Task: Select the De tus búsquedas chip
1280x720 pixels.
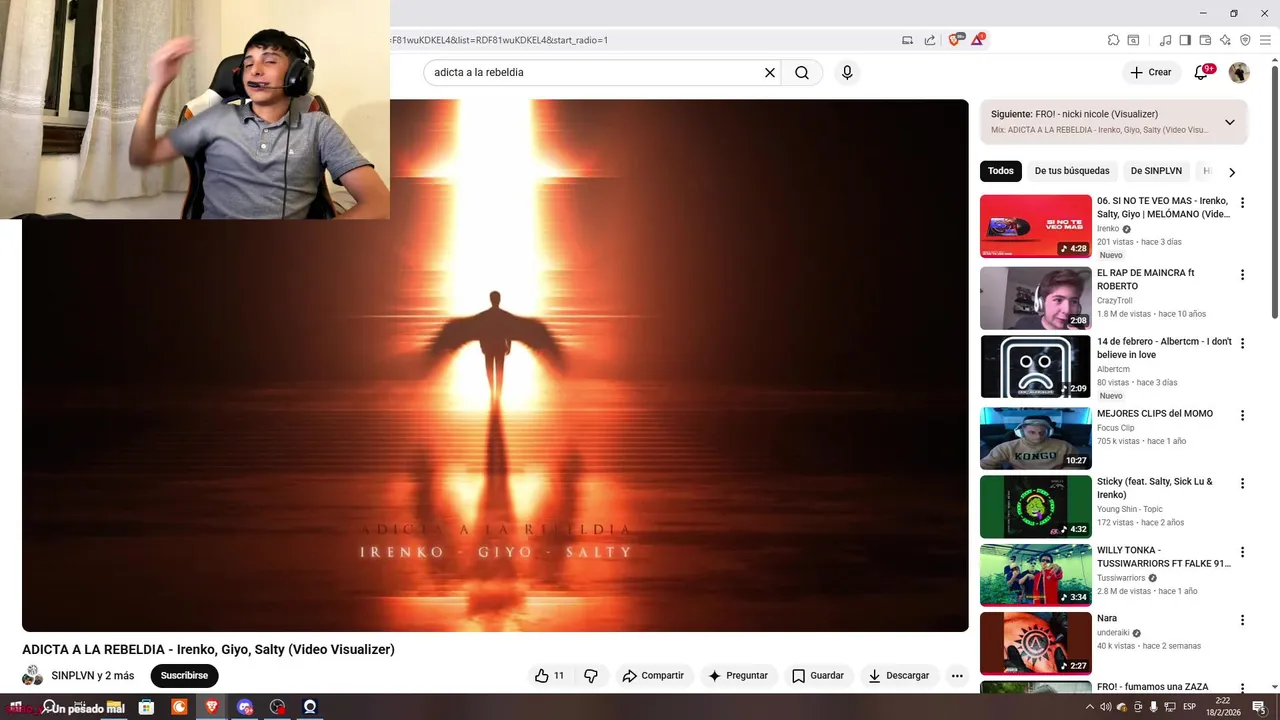Action: point(1072,171)
